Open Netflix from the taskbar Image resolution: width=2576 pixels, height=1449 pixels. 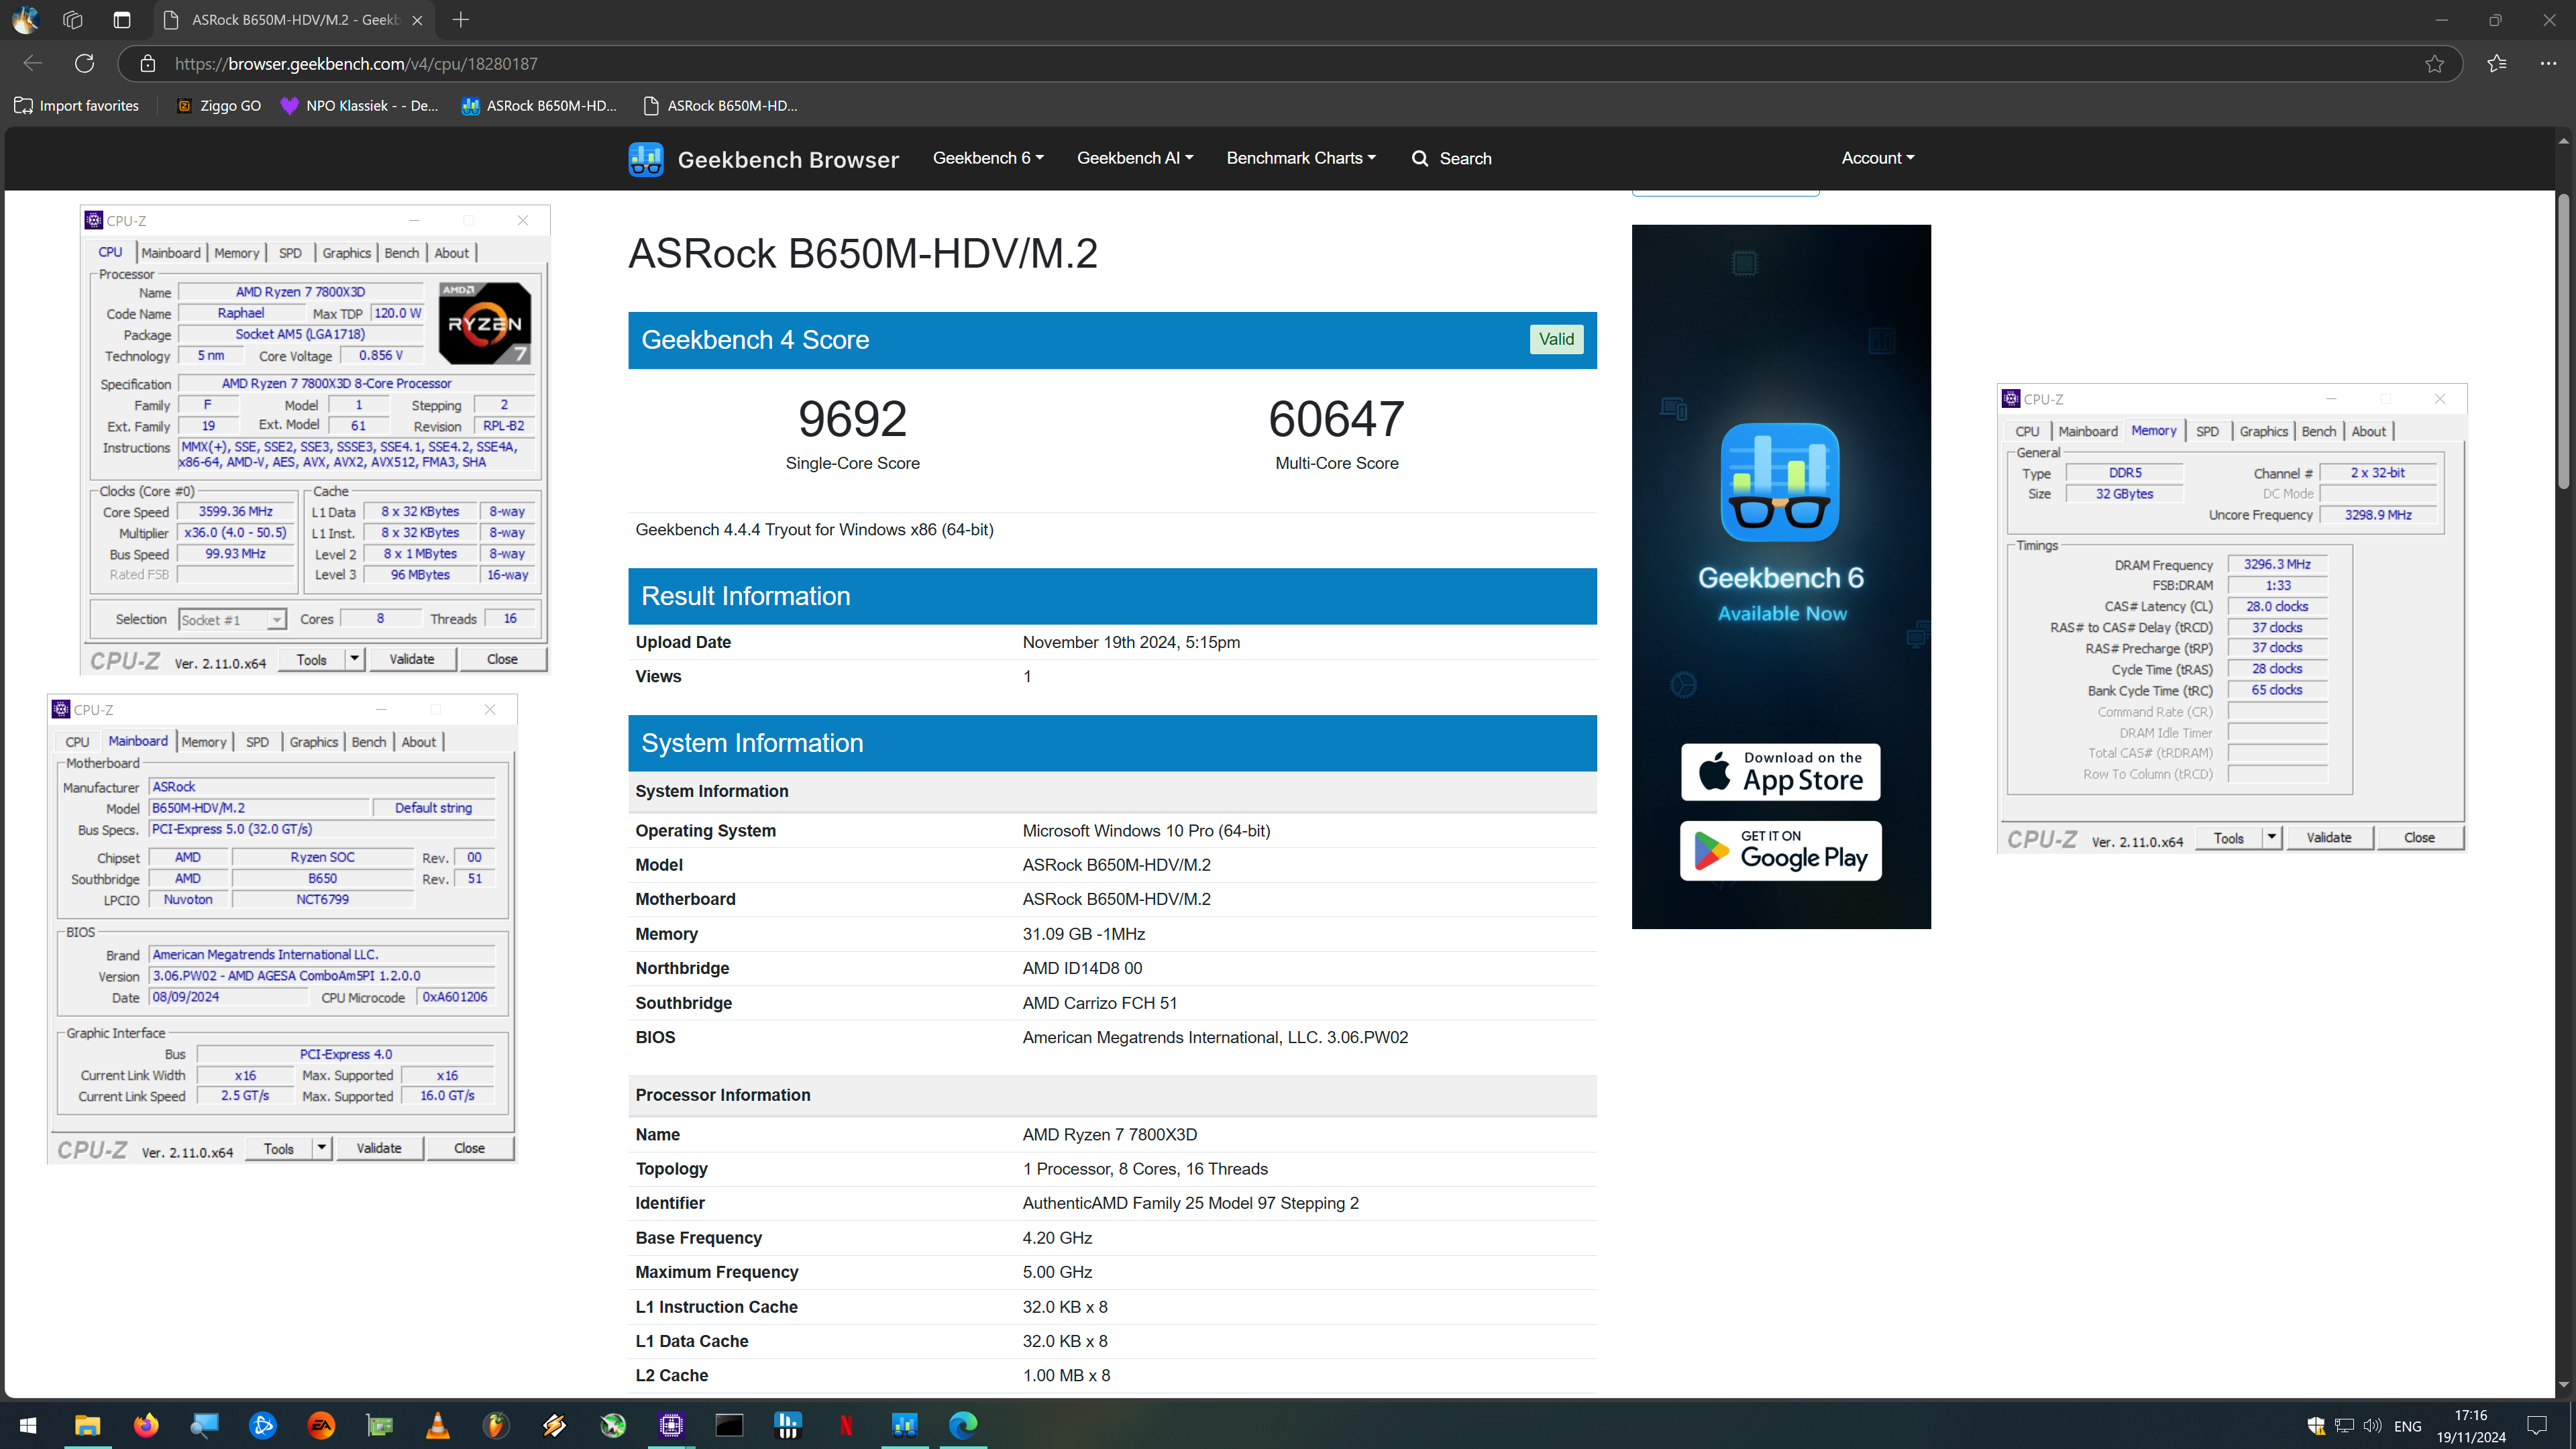click(846, 1426)
